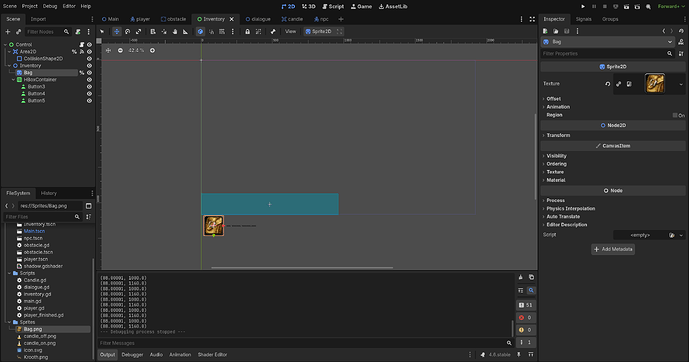Lock the selected node with padlock icon
Viewport: 689px width, 362px height.
click(x=247, y=32)
